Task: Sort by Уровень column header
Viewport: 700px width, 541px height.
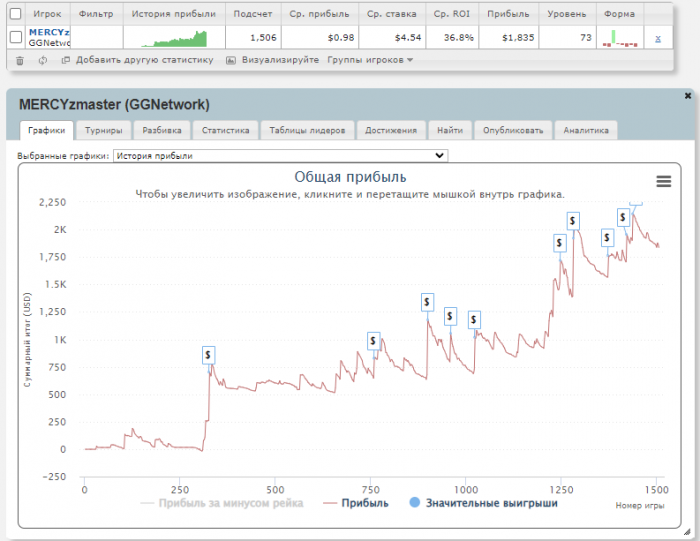Action: click(x=567, y=14)
